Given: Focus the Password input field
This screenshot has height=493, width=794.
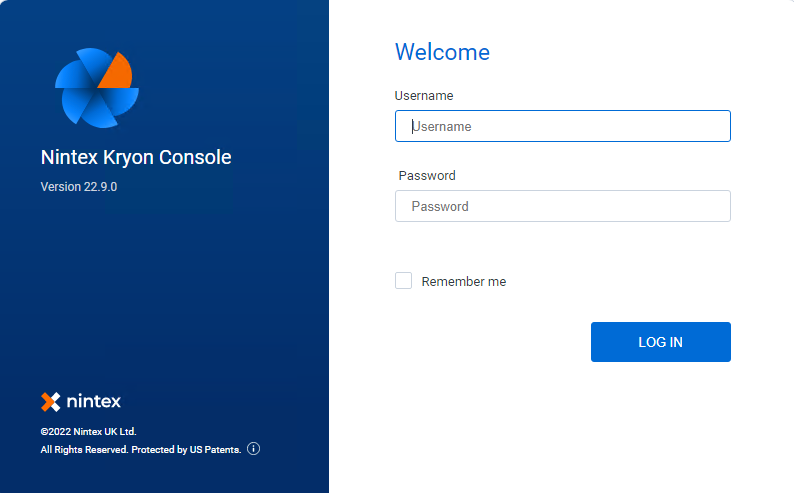Looking at the screenshot, I should coord(562,206).
